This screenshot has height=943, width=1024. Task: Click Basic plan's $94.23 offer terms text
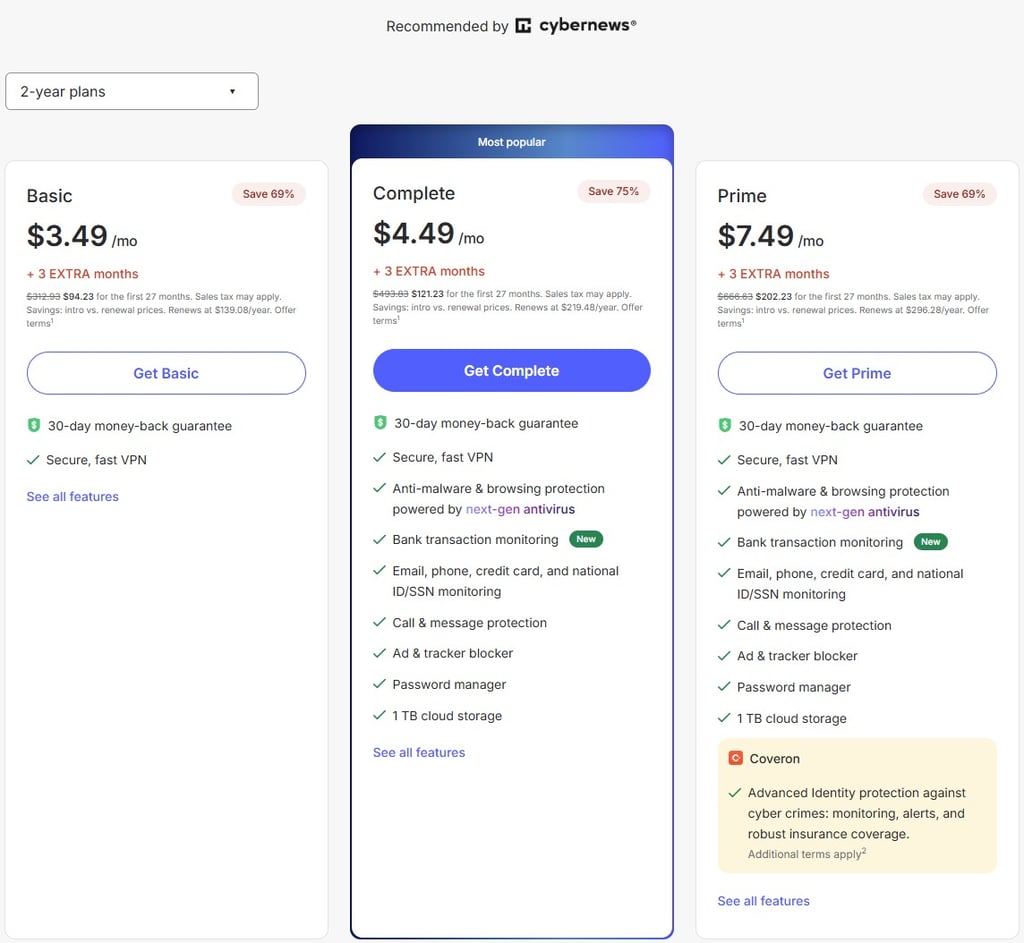pyautogui.click(x=161, y=310)
